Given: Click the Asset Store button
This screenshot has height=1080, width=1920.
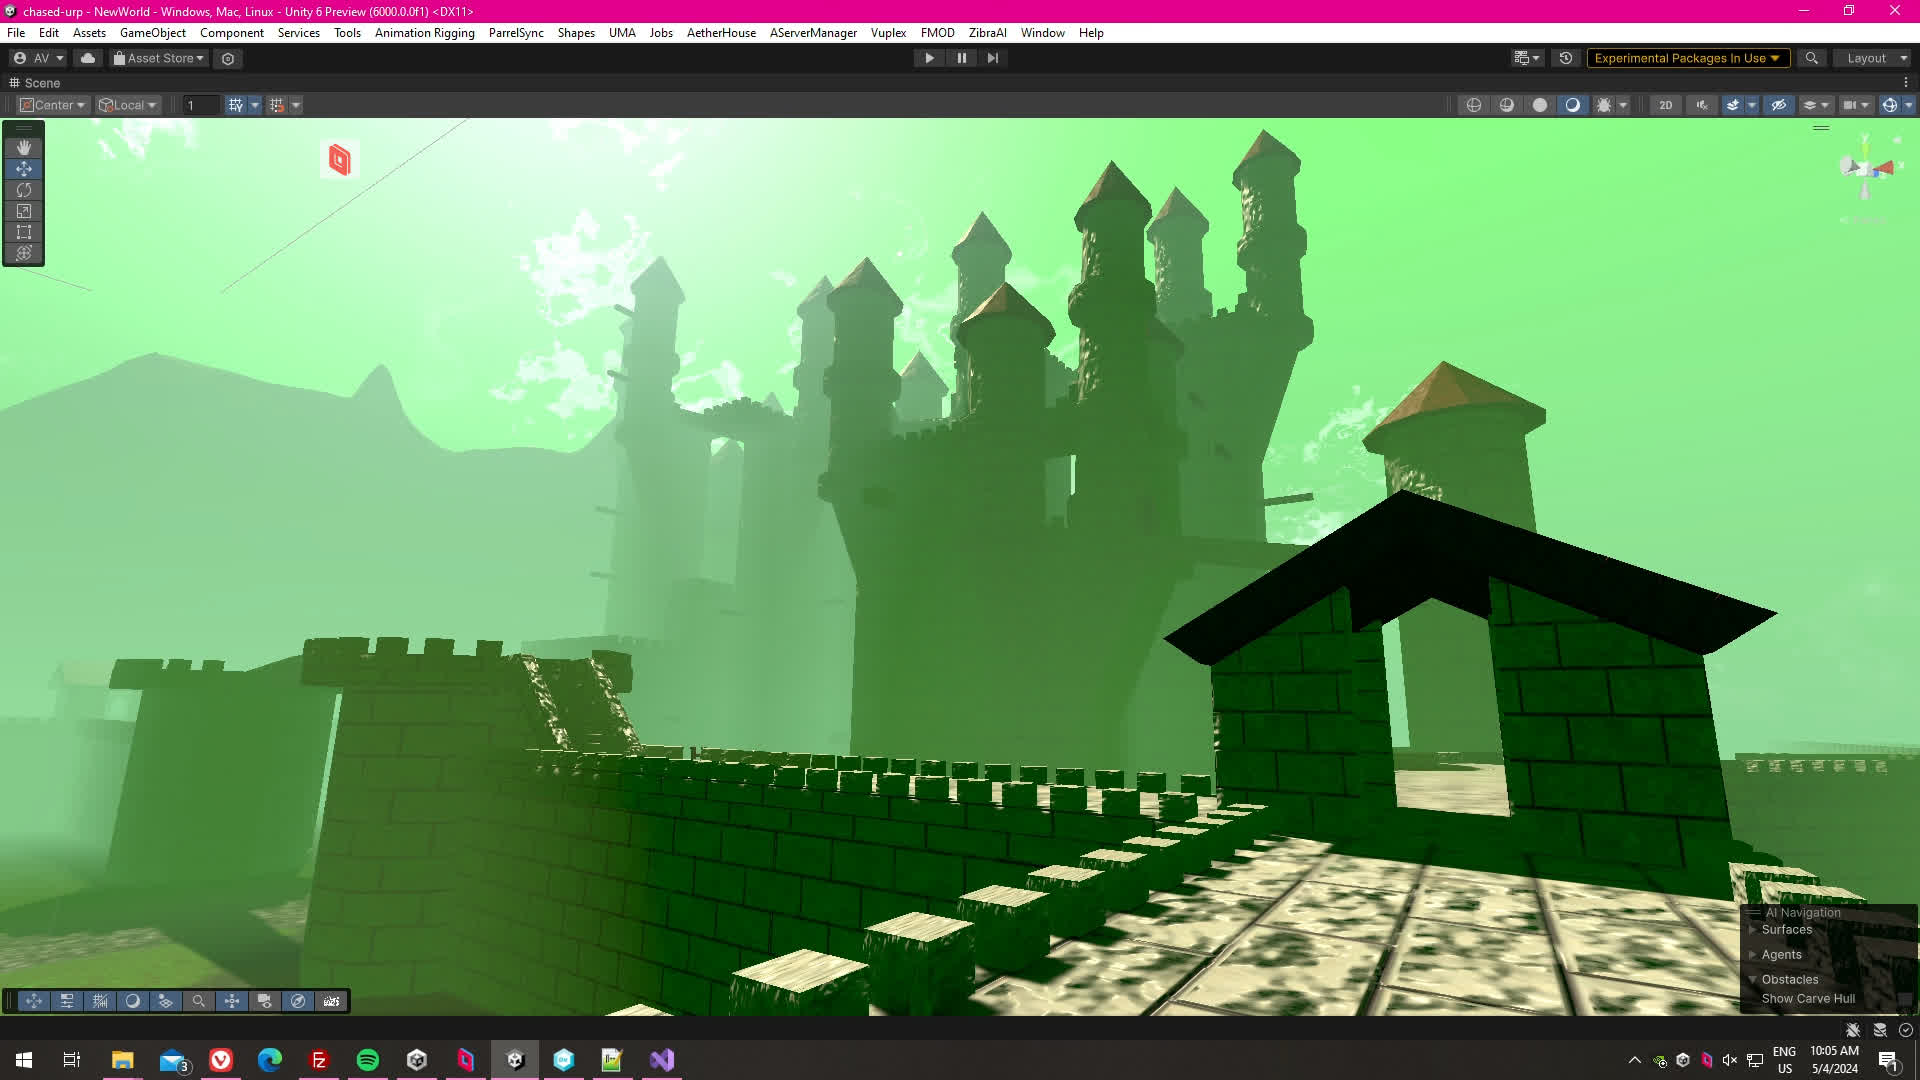Looking at the screenshot, I should click(x=159, y=58).
